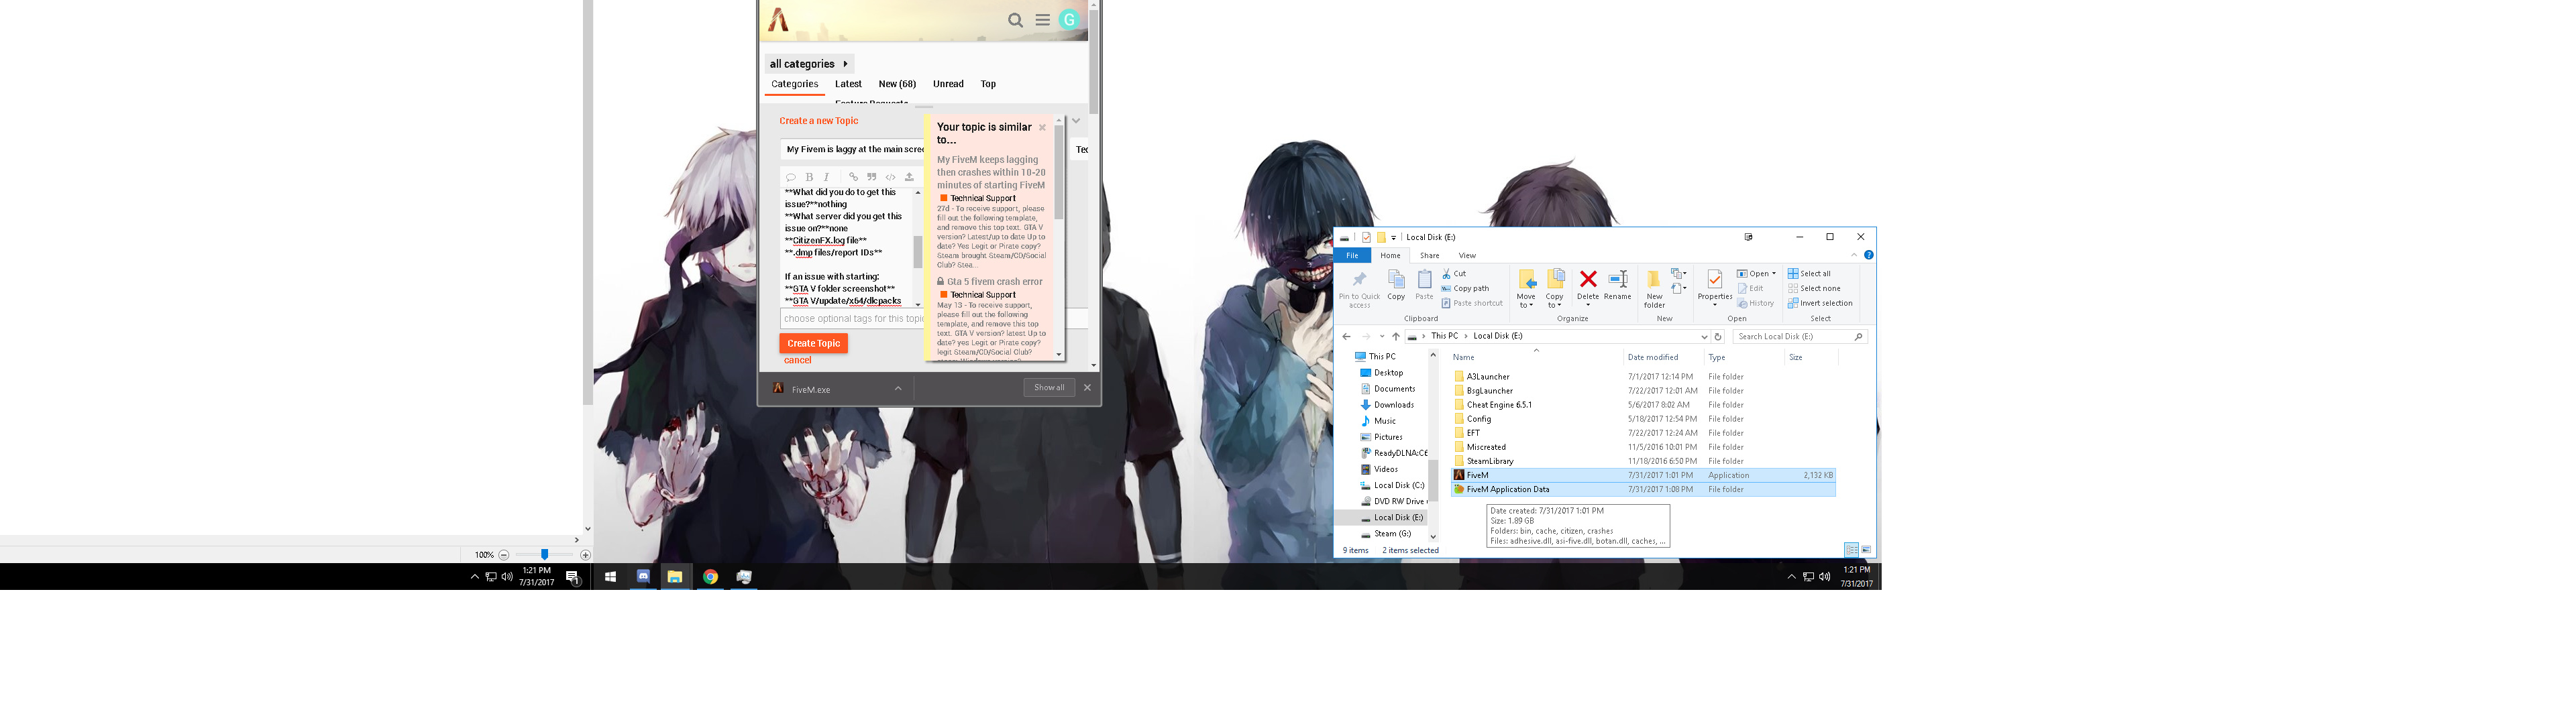This screenshot has width=2576, height=724.
Task: Click Show all downloads button
Action: pyautogui.click(x=1049, y=388)
